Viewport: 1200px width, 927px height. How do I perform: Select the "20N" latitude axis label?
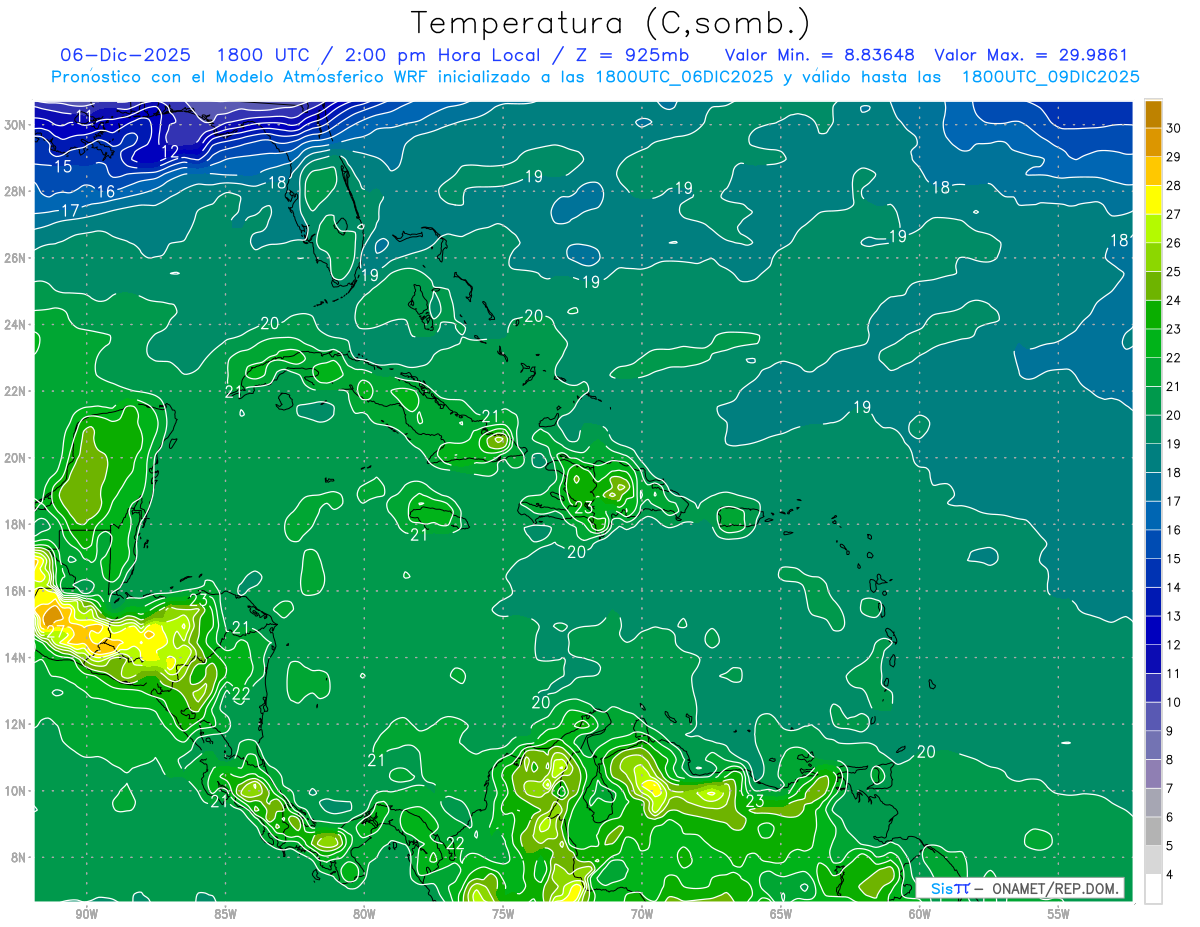pos(15,458)
